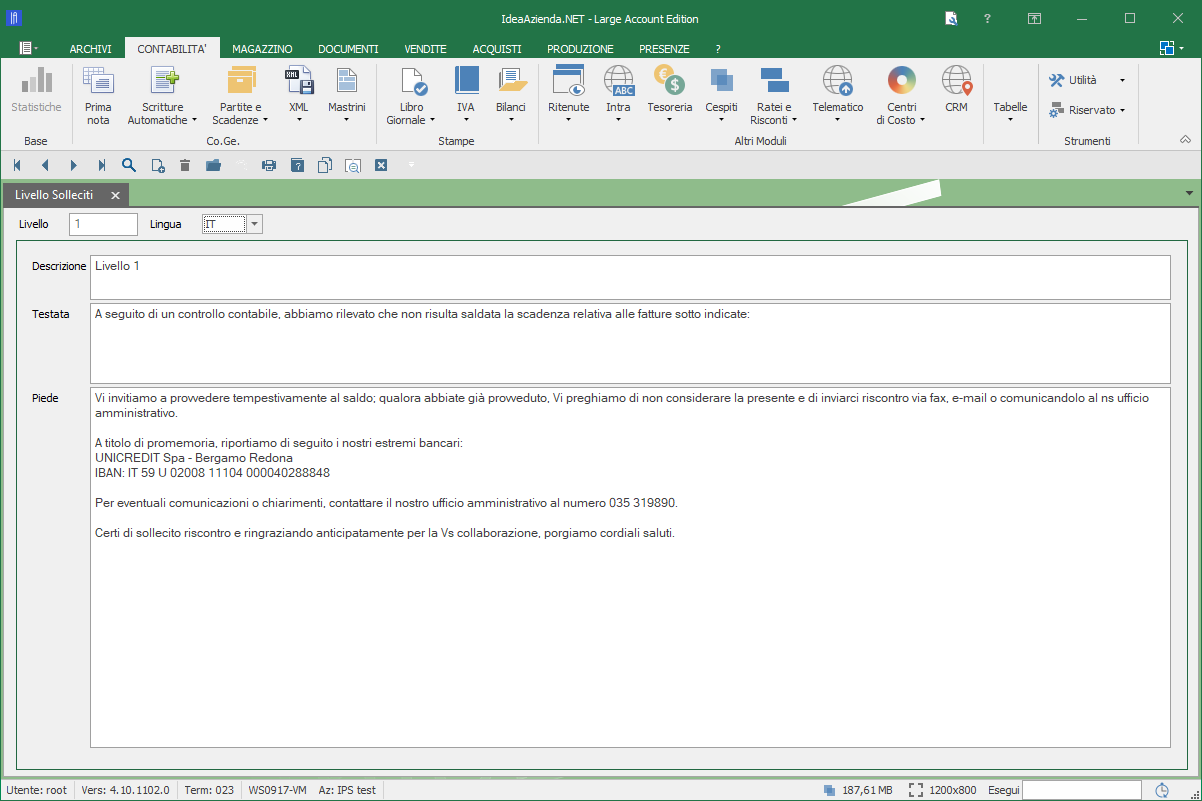Click inside the Testata text area
1202x801 pixels.
point(630,343)
